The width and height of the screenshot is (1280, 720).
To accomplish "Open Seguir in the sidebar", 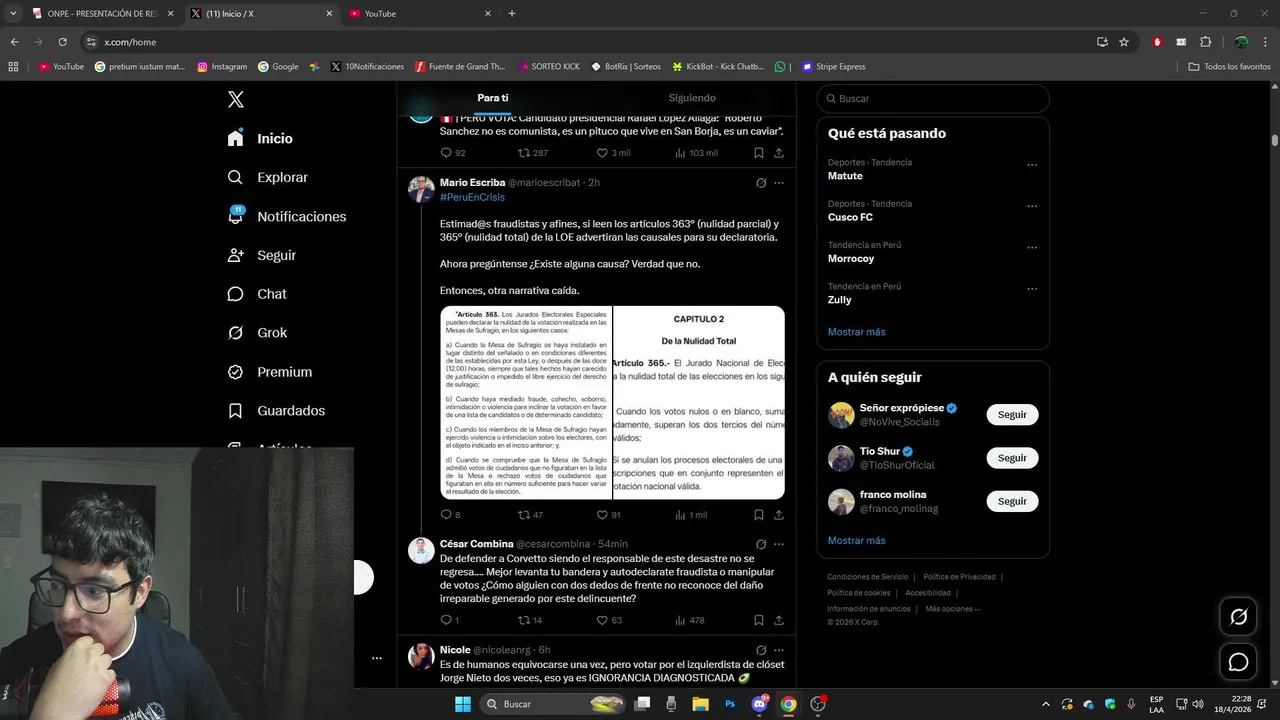I will point(261,255).
